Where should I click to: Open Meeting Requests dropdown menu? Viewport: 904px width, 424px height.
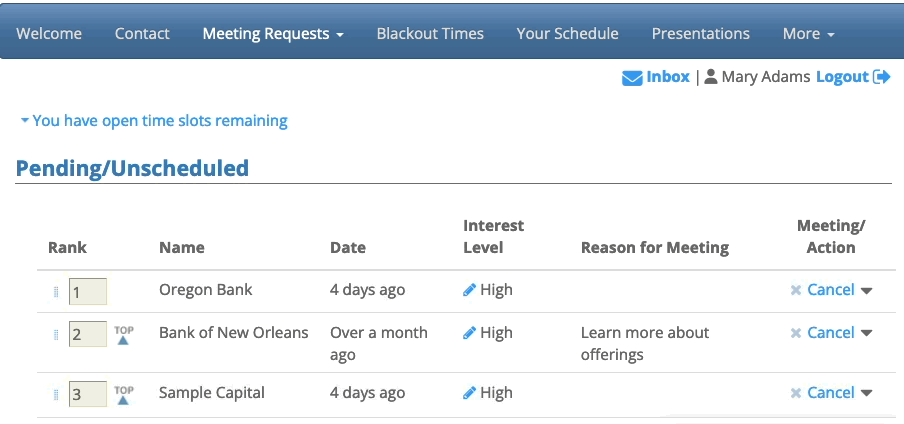[x=273, y=34]
